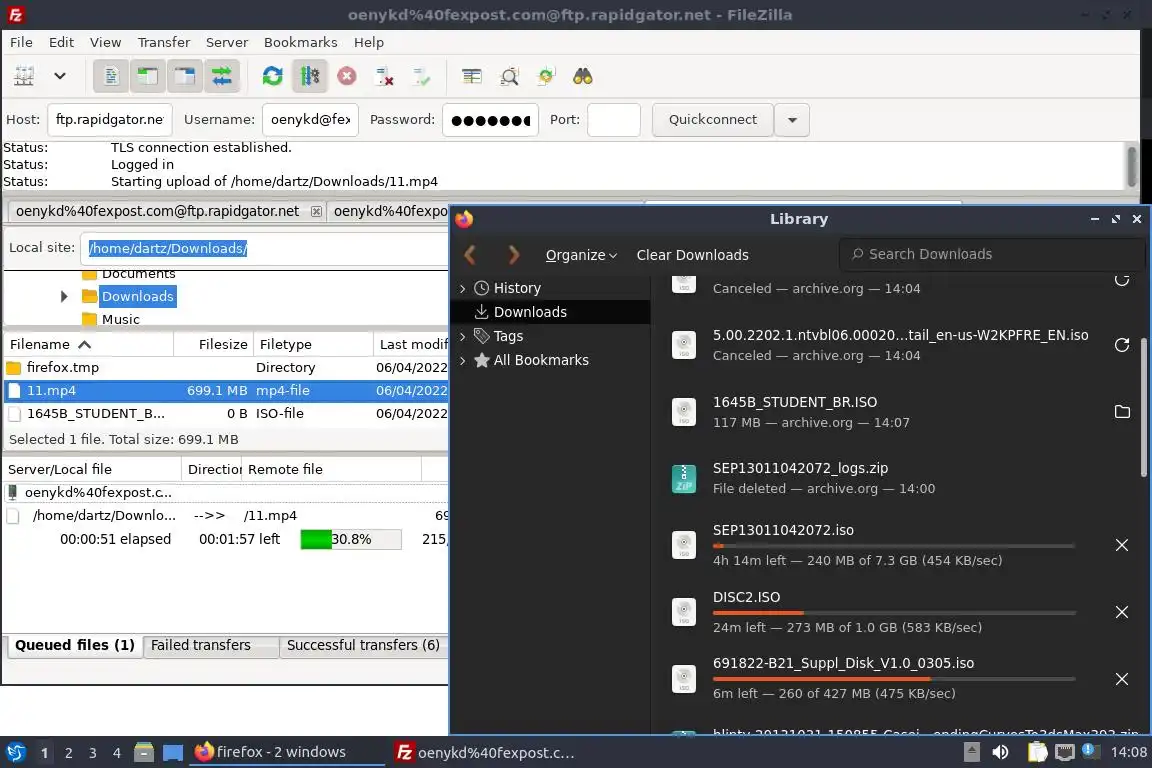Show 1645B_STUDENT_BR.ISO in folder

click(1122, 412)
